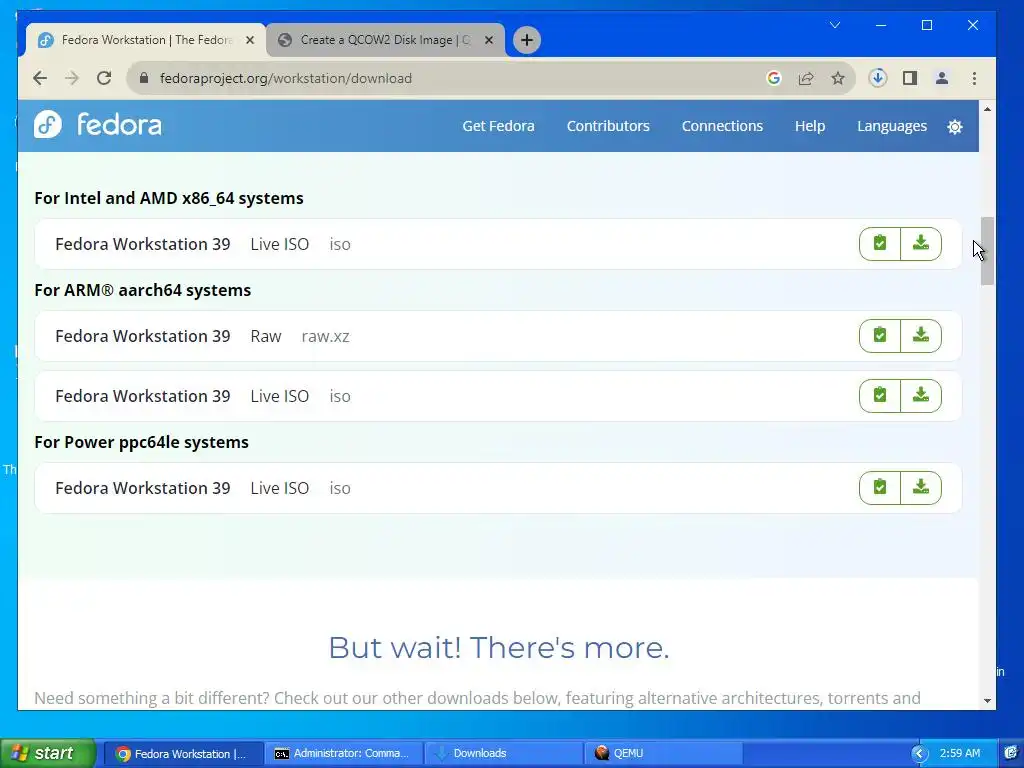Click the page vertical scrollbar thumb
The height and width of the screenshot is (768, 1024).
(x=987, y=251)
